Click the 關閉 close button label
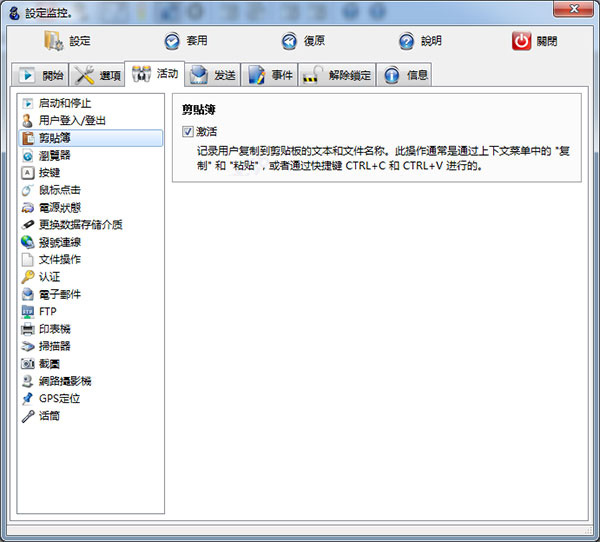 pyautogui.click(x=547, y=41)
